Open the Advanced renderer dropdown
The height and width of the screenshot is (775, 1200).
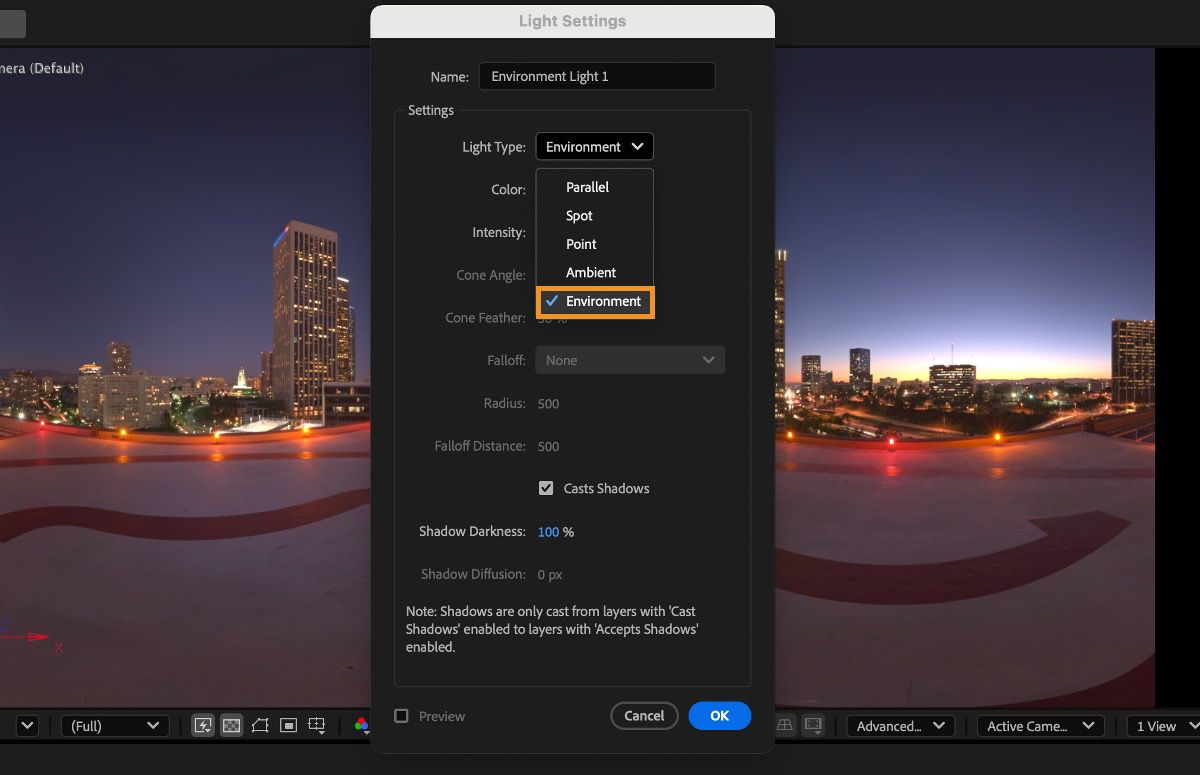pyautogui.click(x=900, y=726)
